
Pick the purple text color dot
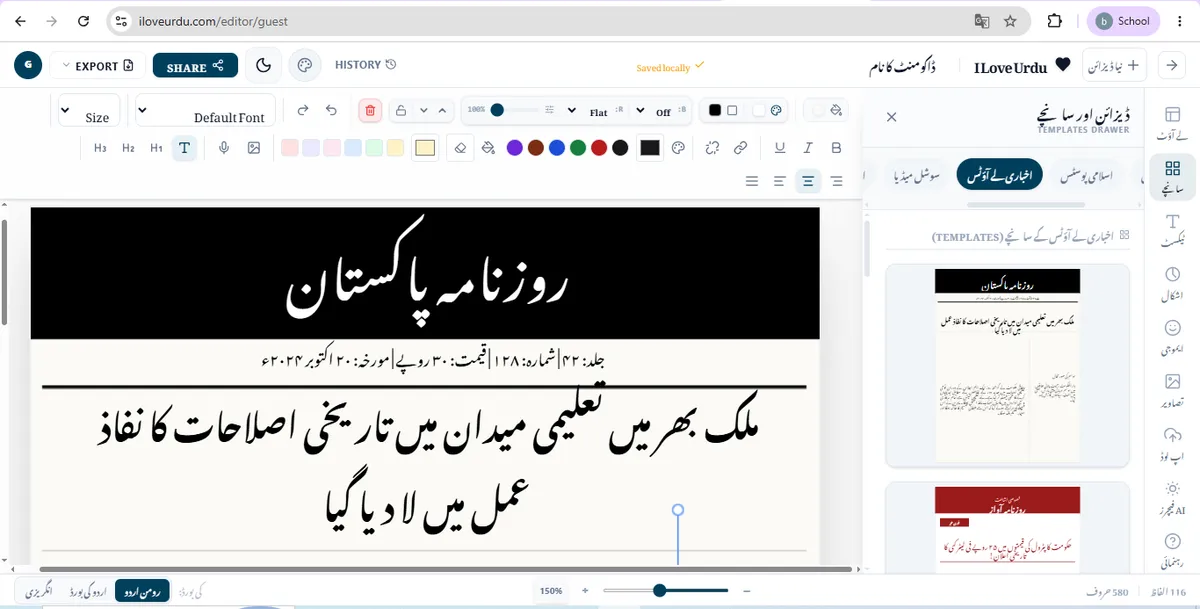click(x=514, y=148)
